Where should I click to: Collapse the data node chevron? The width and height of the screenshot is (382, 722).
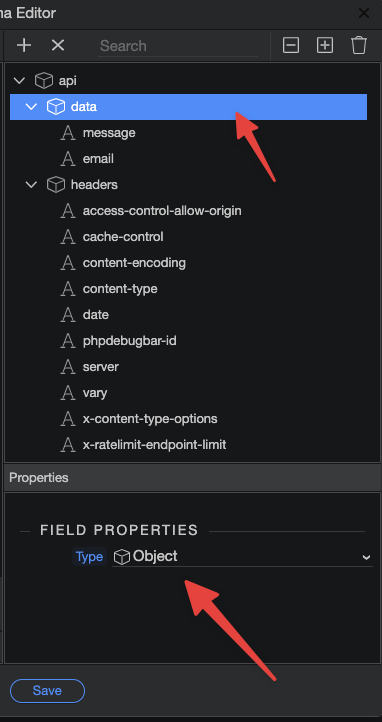(x=31, y=107)
